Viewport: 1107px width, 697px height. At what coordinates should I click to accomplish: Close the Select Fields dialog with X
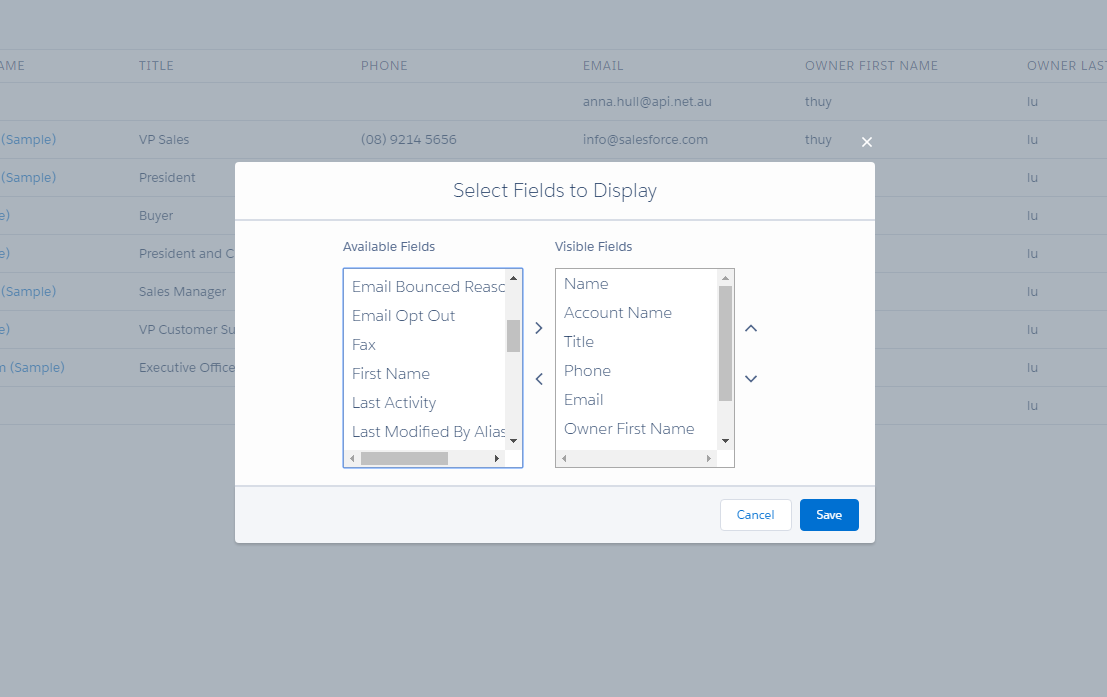tap(867, 142)
